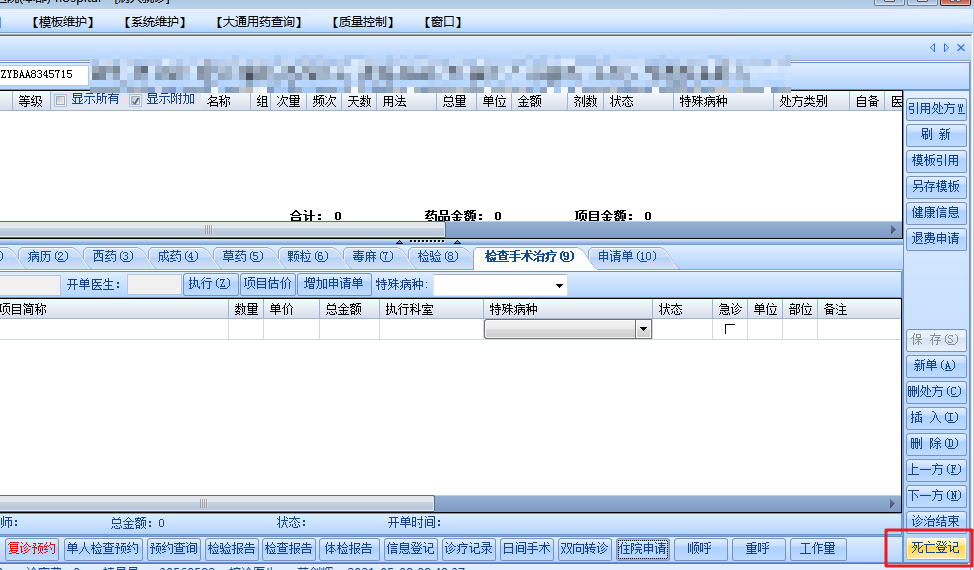Click the 模板引用 button
Viewport: 974px width, 570px height.
point(935,161)
